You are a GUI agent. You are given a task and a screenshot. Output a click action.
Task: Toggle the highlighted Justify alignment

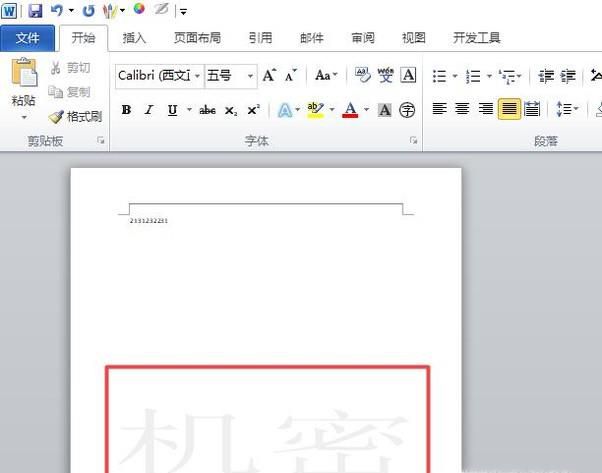point(509,109)
